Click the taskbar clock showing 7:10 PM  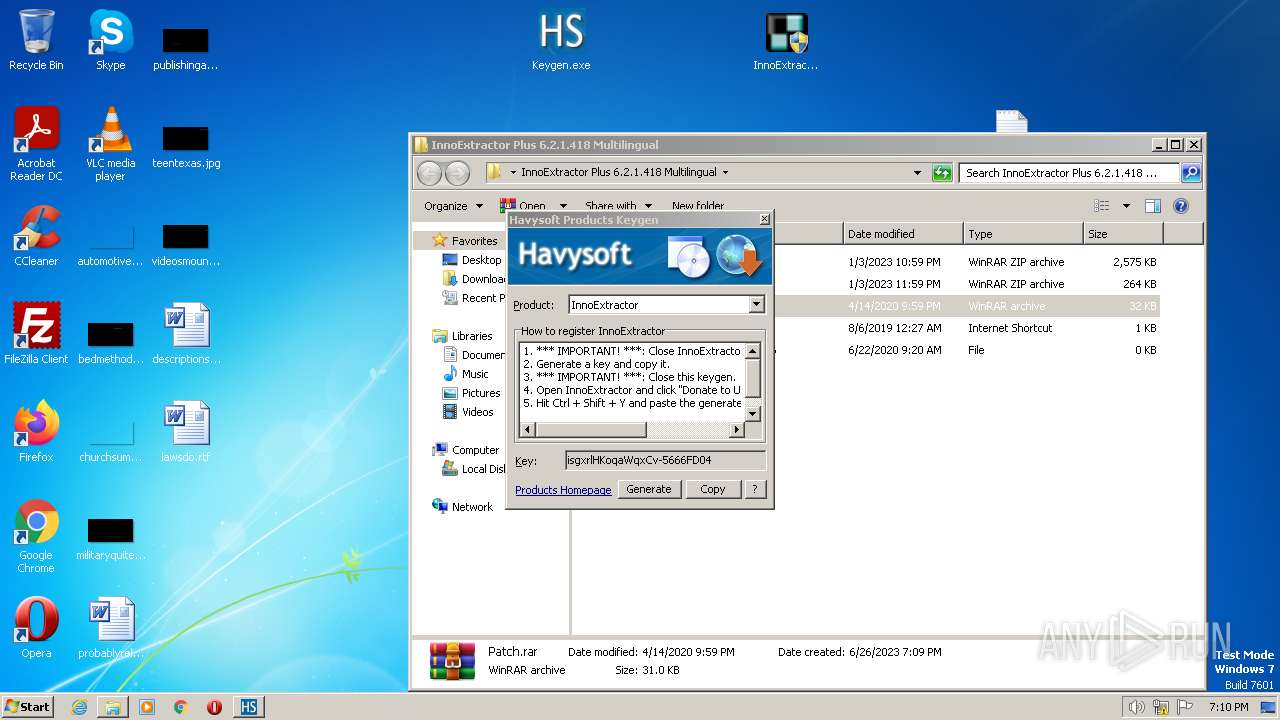1228,707
